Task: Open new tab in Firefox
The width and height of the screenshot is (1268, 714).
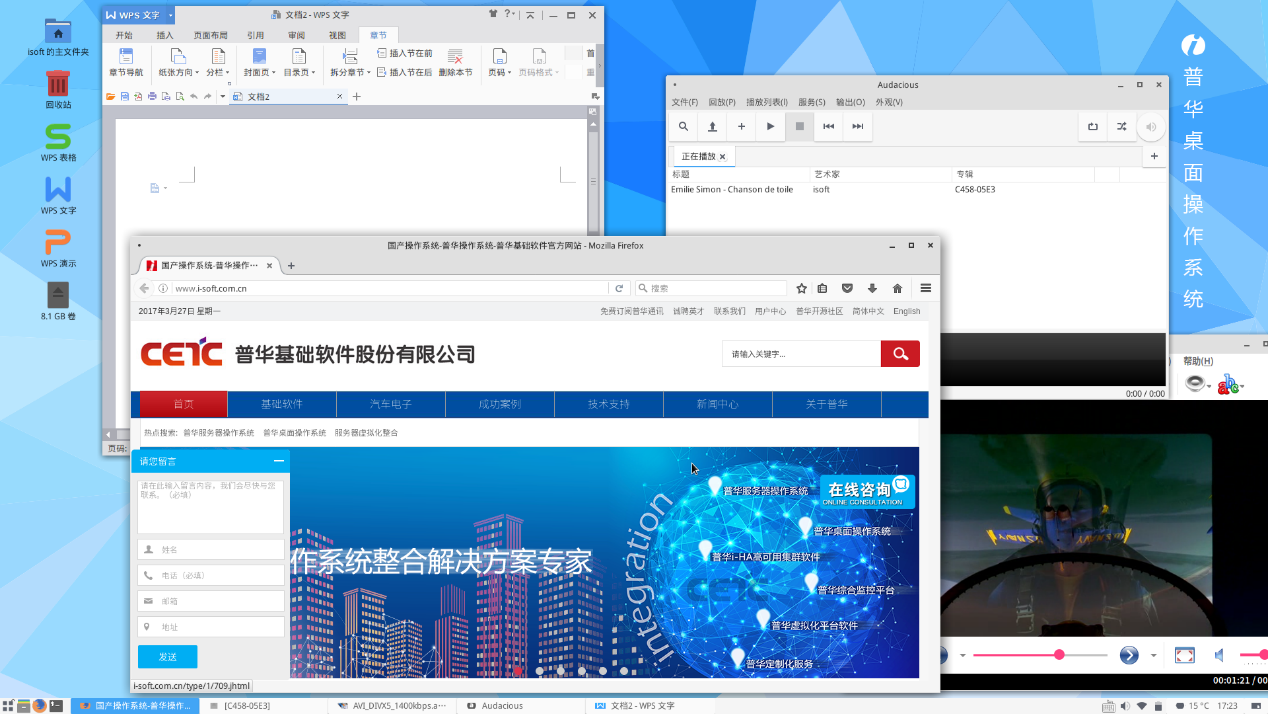Action: click(291, 266)
